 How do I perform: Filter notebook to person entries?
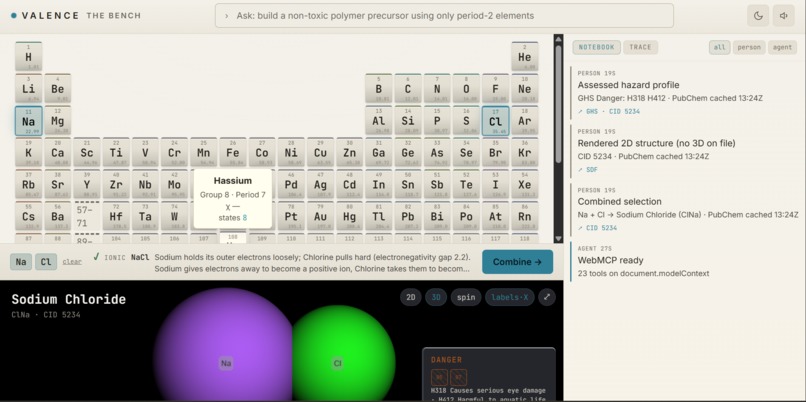(749, 47)
